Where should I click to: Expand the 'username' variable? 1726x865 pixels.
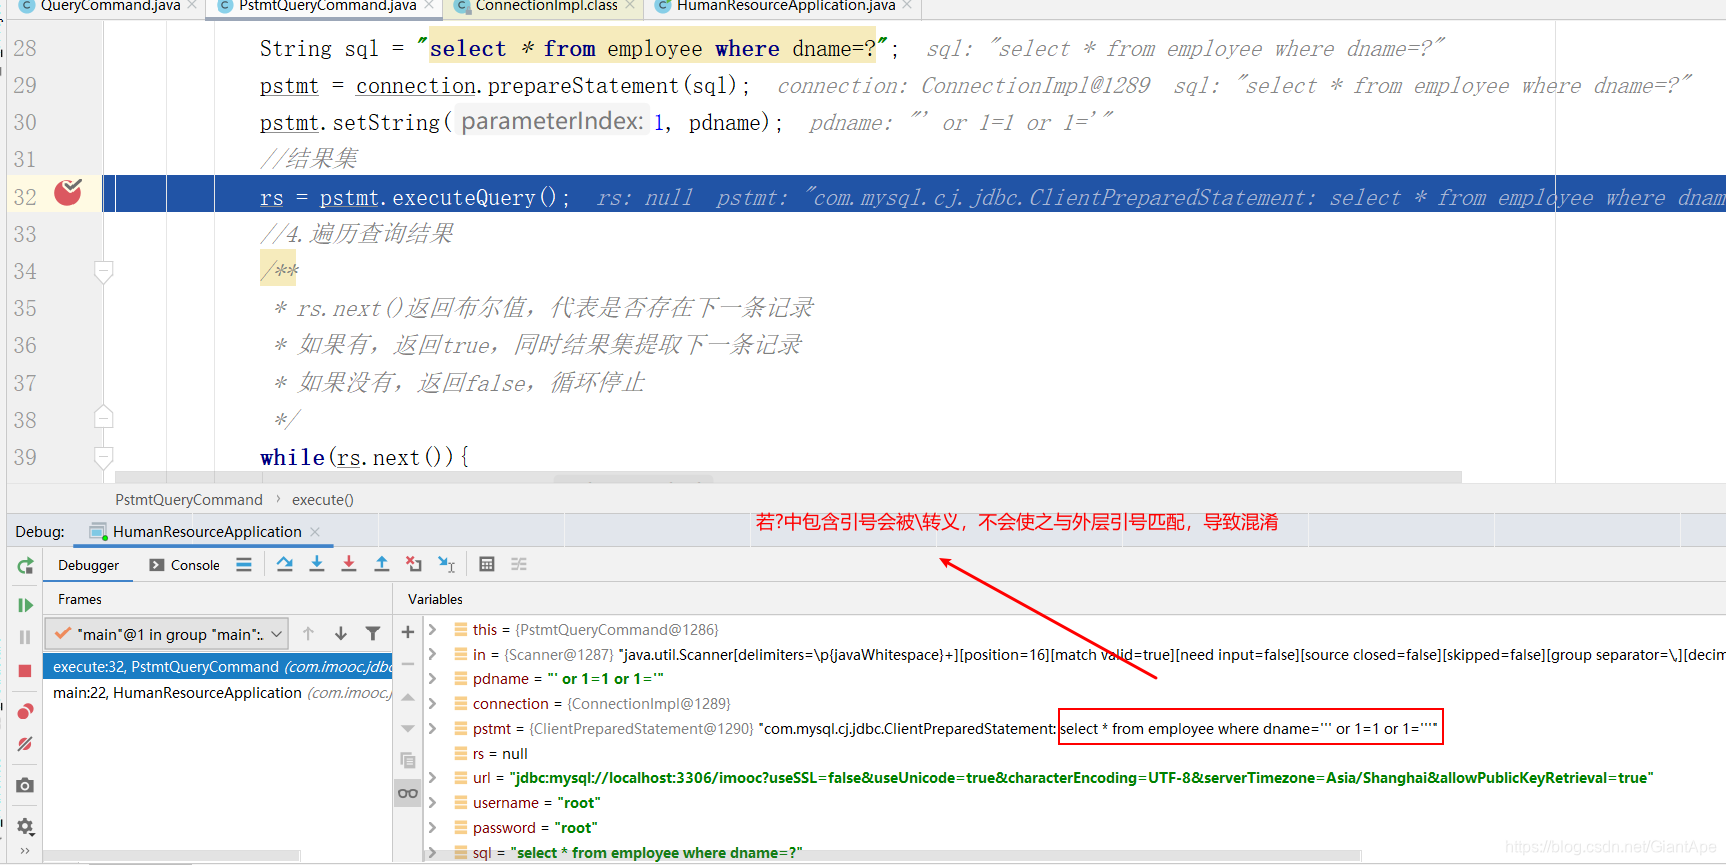pos(433,802)
